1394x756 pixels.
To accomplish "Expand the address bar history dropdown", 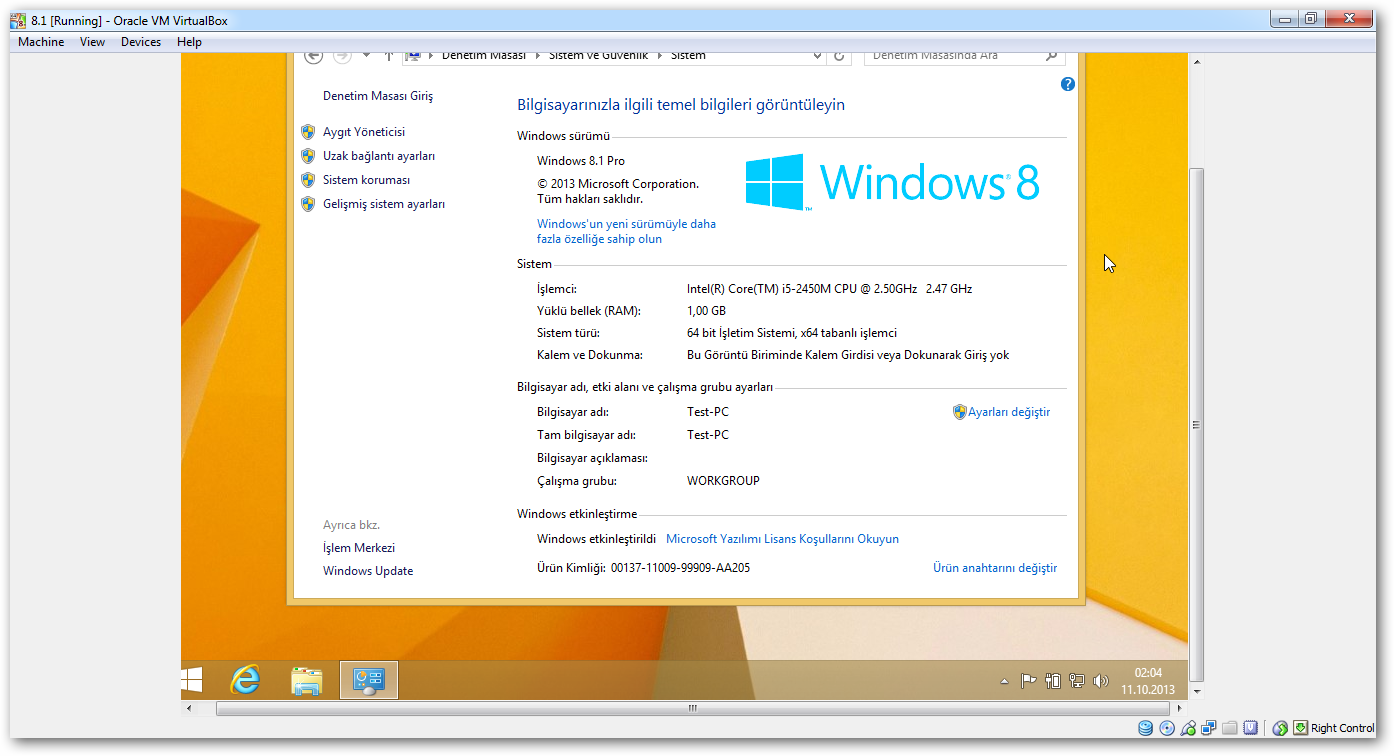I will click(817, 56).
